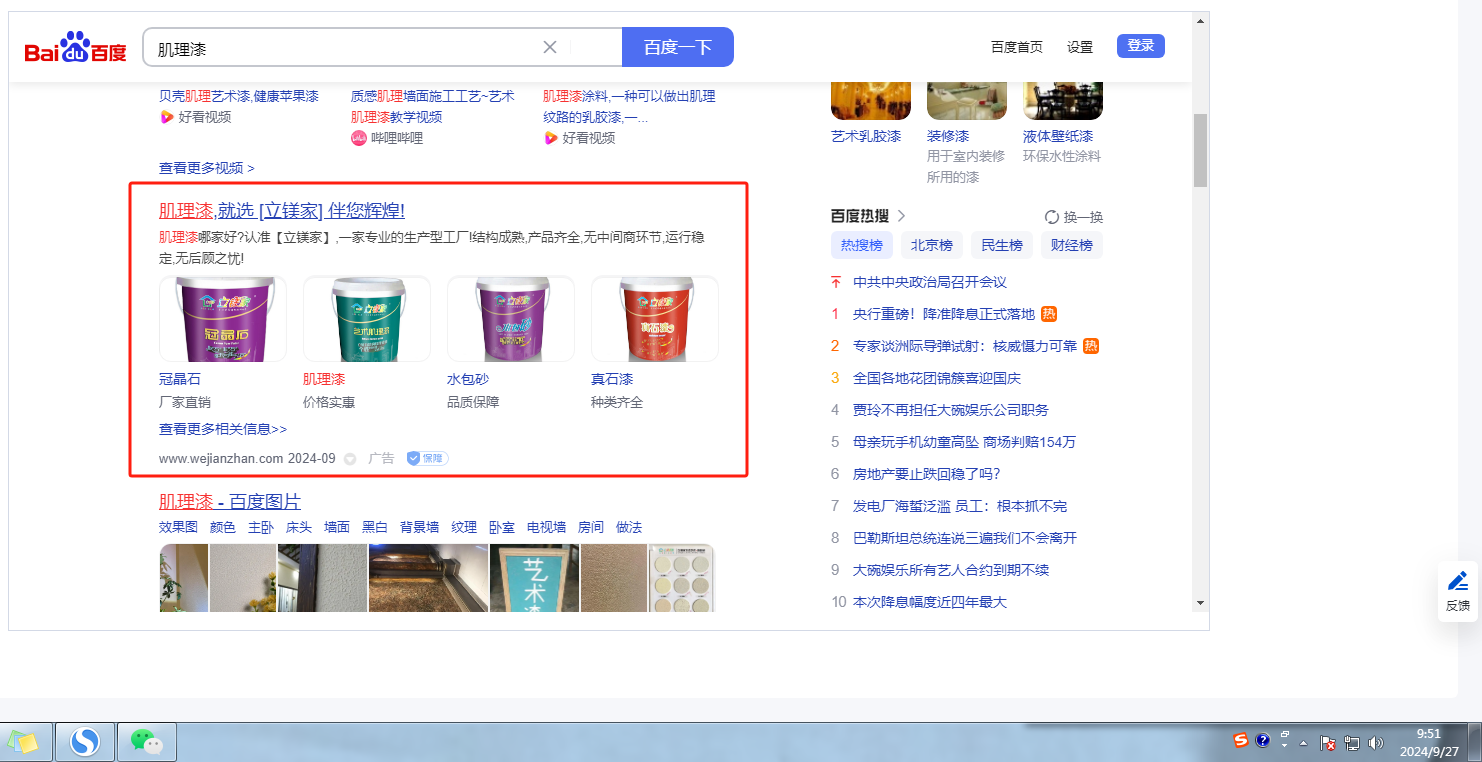Select the 民生榜 tab

point(1001,245)
